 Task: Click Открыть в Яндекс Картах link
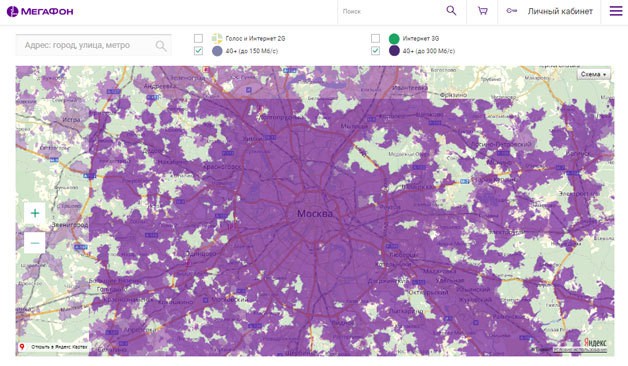pos(59,347)
